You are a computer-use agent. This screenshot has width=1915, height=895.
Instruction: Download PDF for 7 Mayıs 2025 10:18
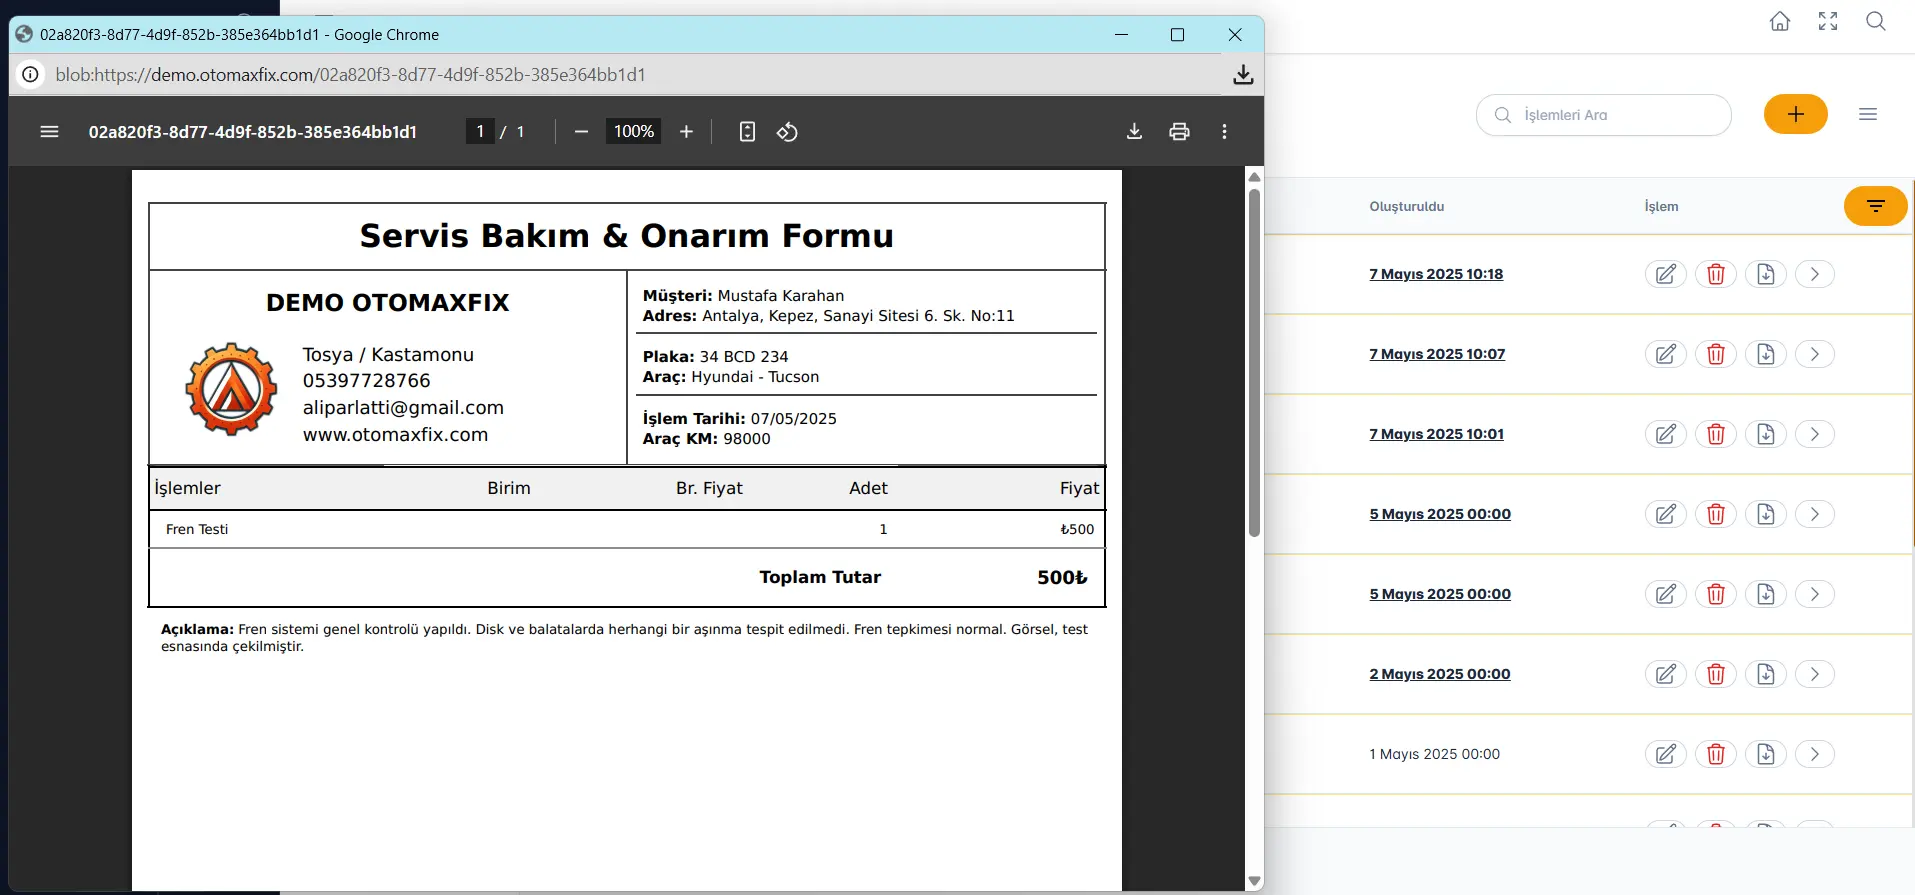click(1766, 274)
